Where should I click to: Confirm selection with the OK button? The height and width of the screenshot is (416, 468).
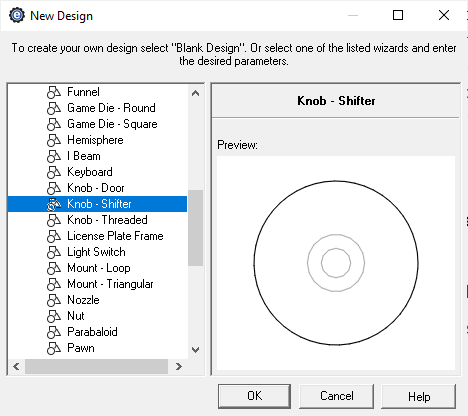[254, 396]
